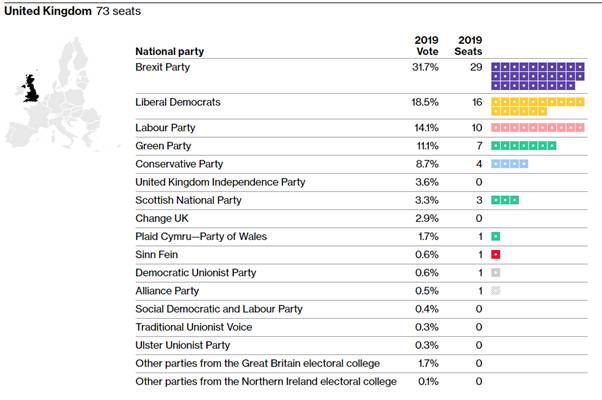
Task: Click the Plaid Cymru green seat square
Action: (x=495, y=236)
